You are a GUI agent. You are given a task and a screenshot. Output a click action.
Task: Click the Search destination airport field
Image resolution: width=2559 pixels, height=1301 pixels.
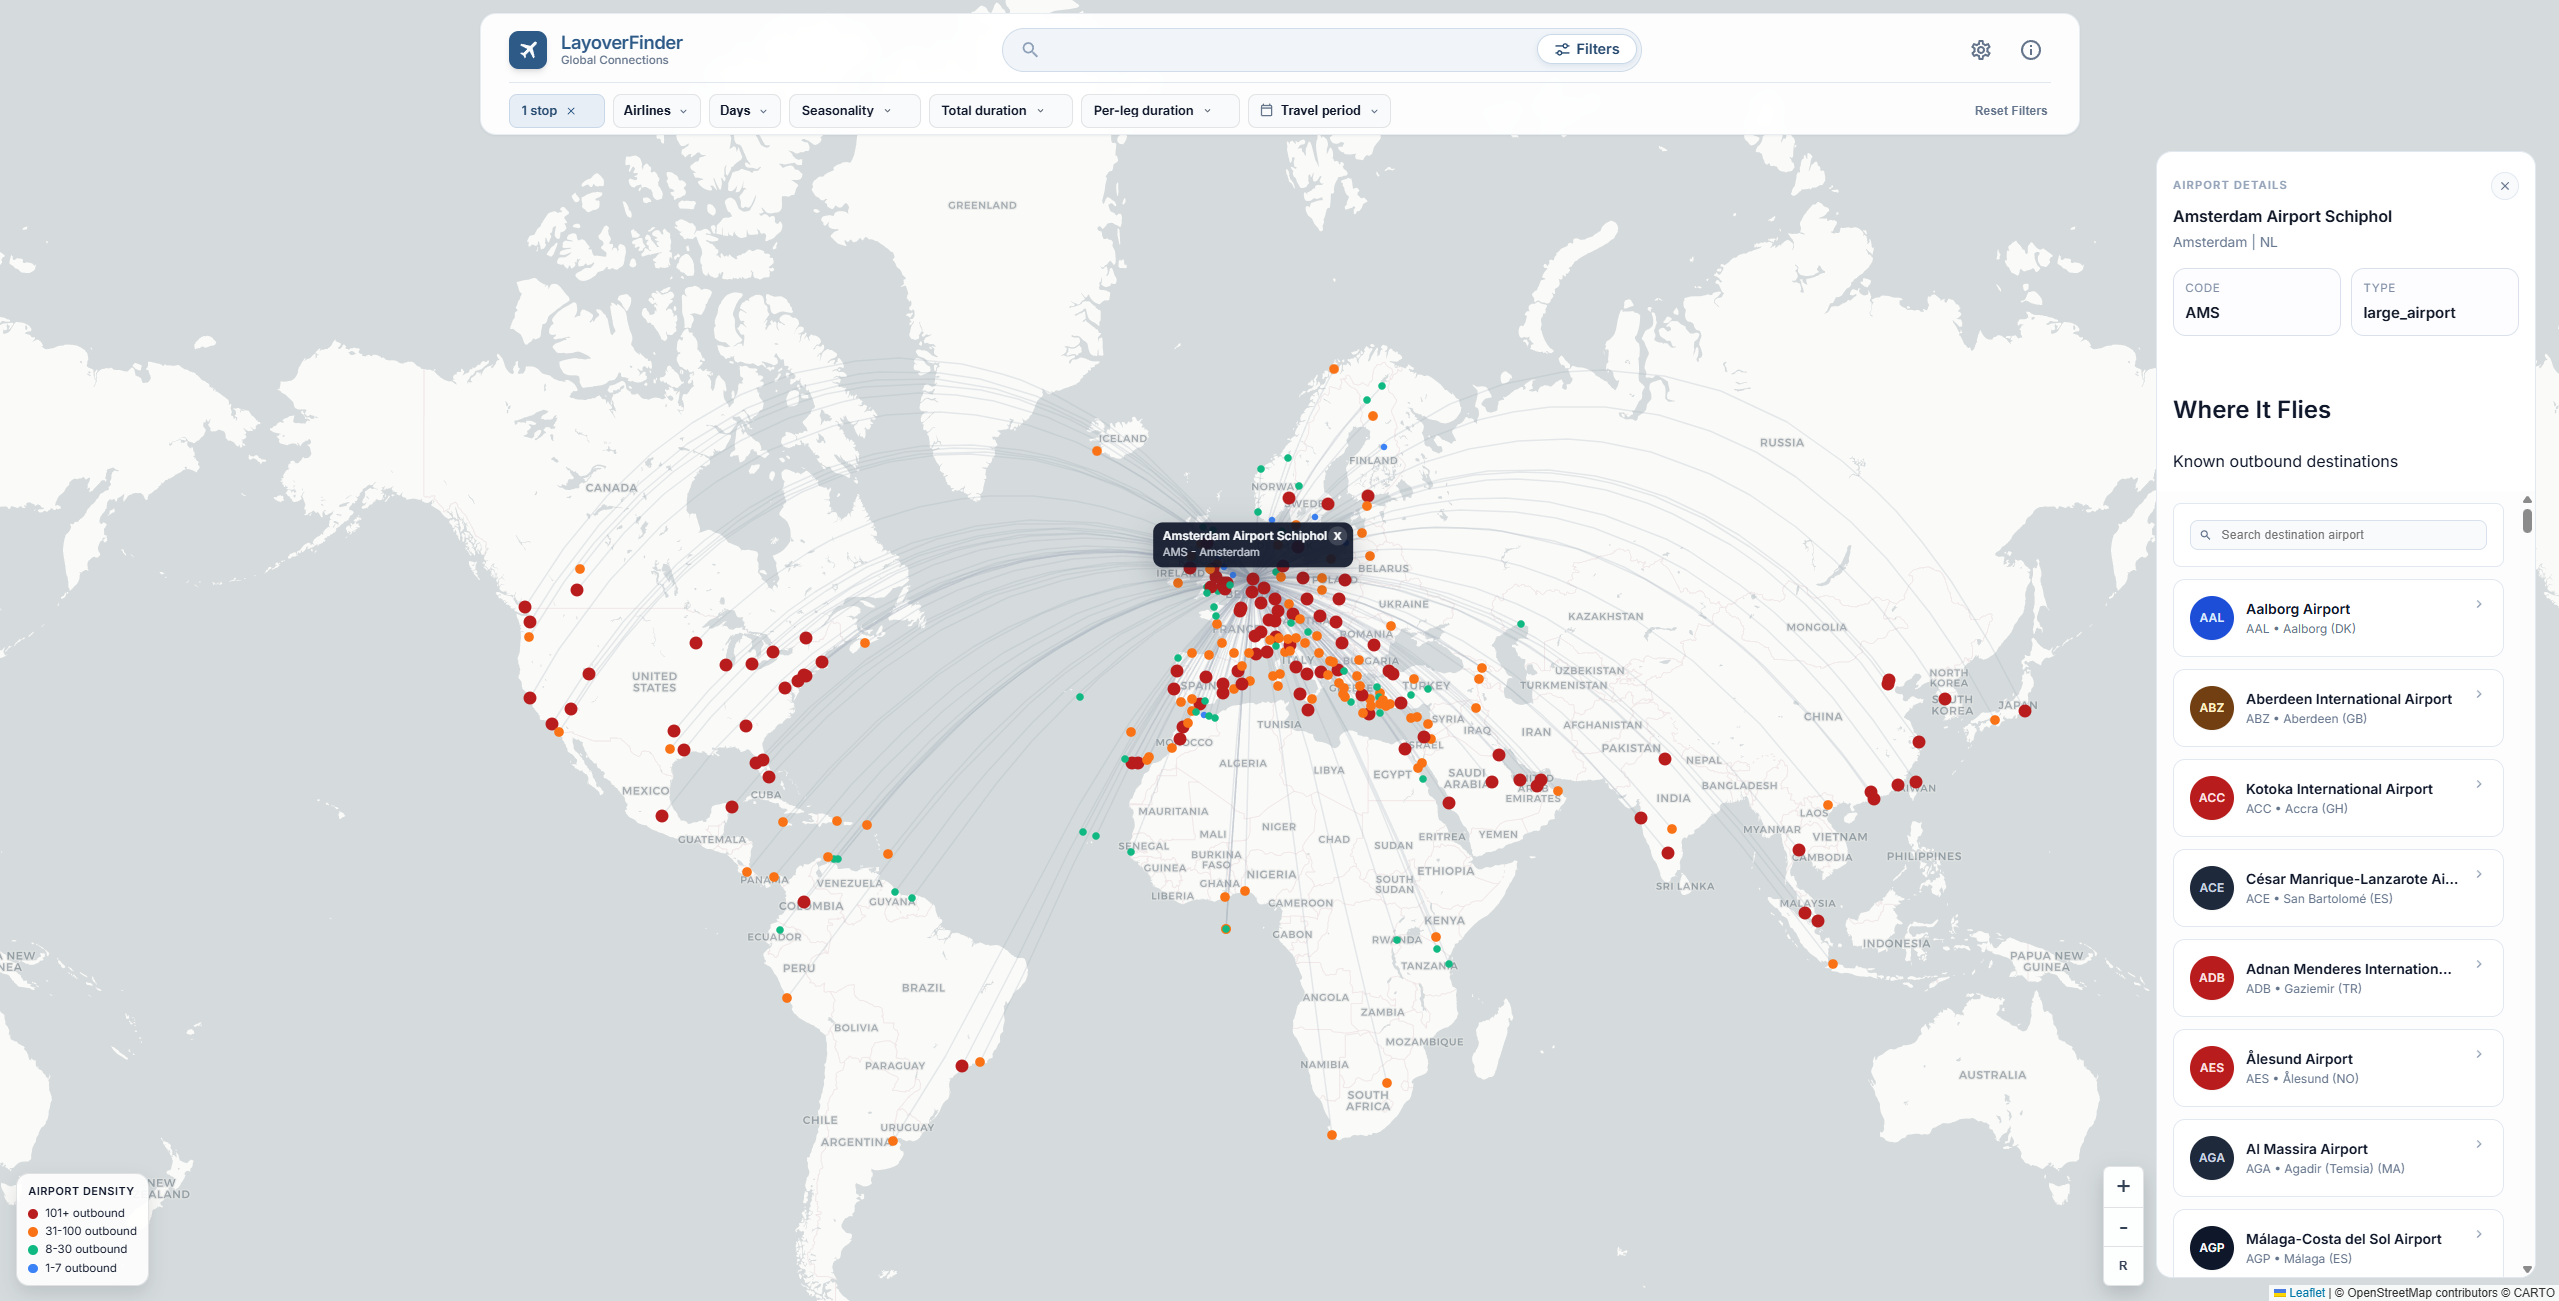pyautogui.click(x=2337, y=534)
